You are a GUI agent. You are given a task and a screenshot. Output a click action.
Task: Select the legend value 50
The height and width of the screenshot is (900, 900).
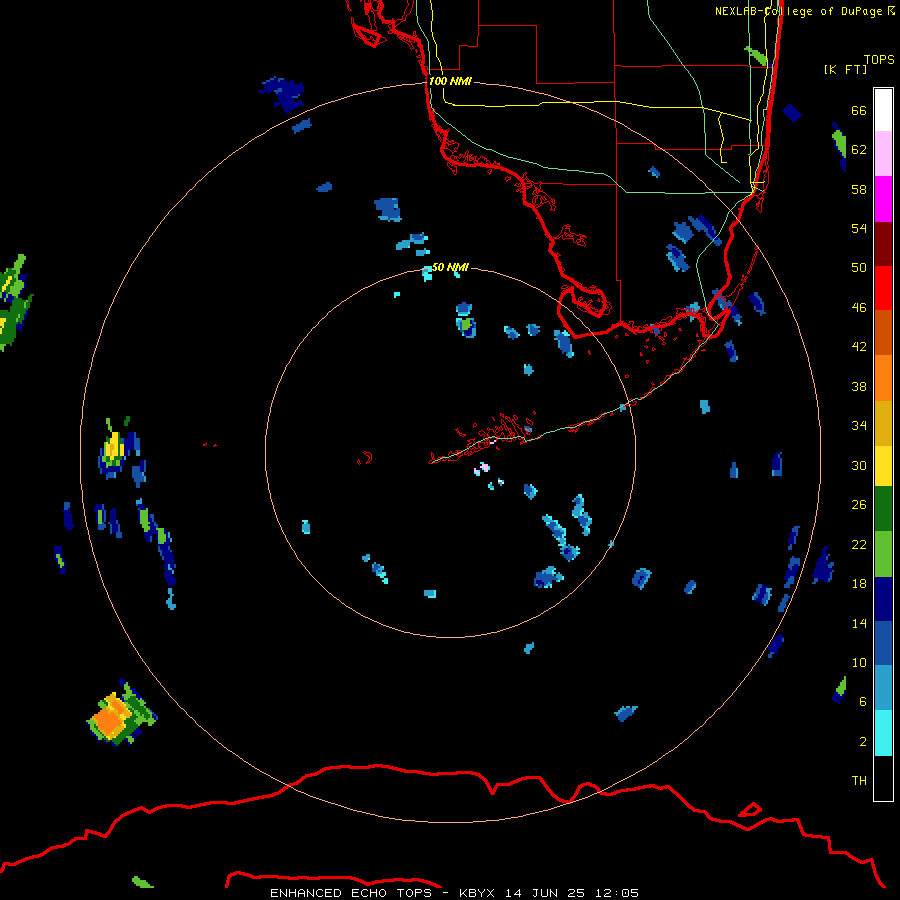coord(859,268)
